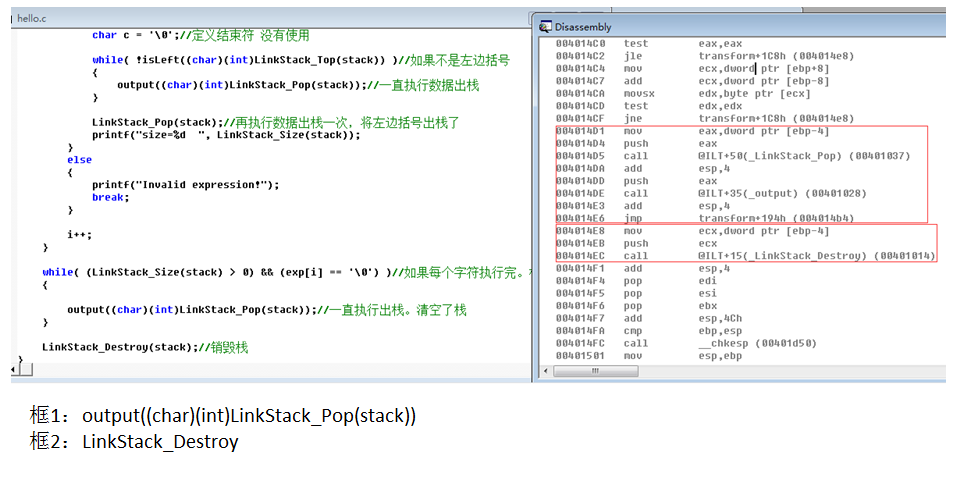965x478 pixels.
Task: Click disassembly line 004014CD test edx,edx
Action: (x=649, y=106)
